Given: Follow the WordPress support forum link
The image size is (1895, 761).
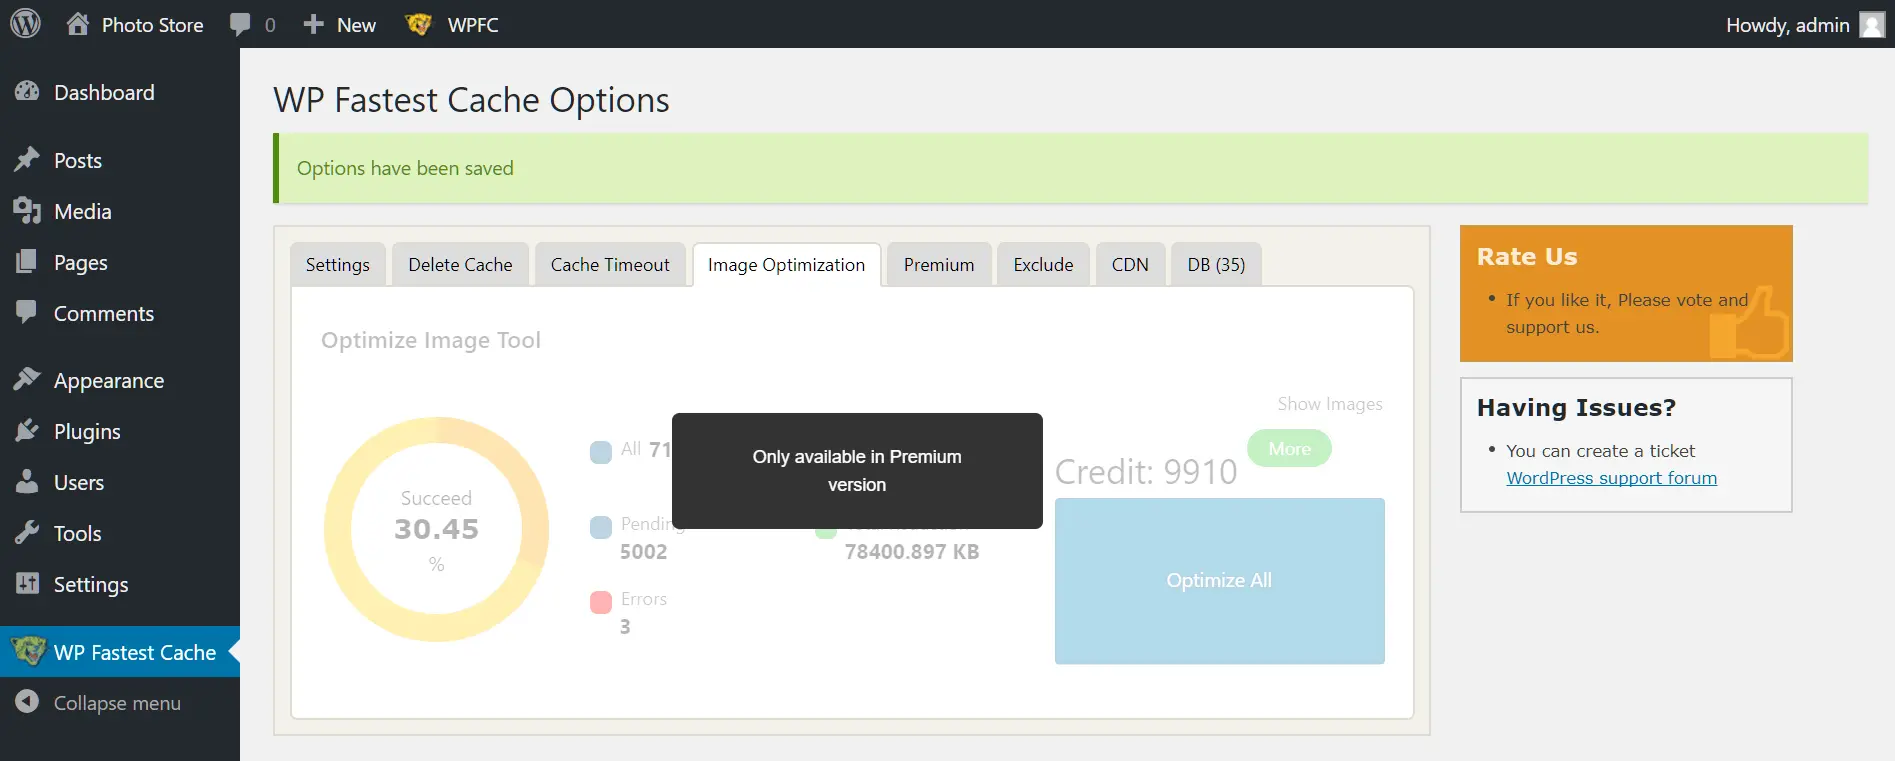Looking at the screenshot, I should [x=1611, y=478].
